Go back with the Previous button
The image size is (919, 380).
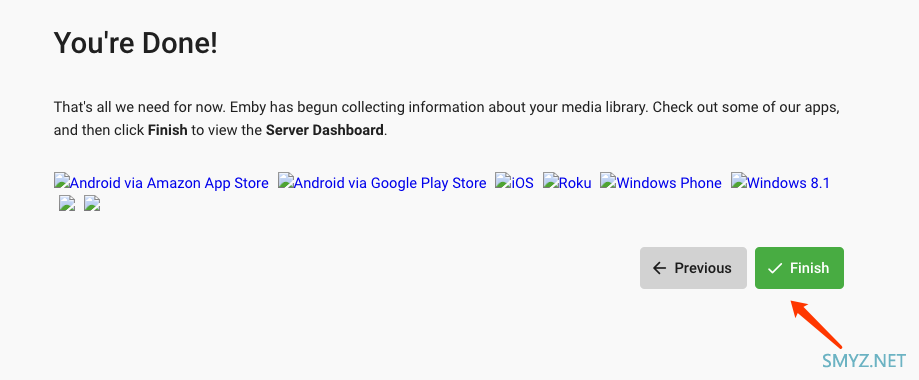coord(693,268)
